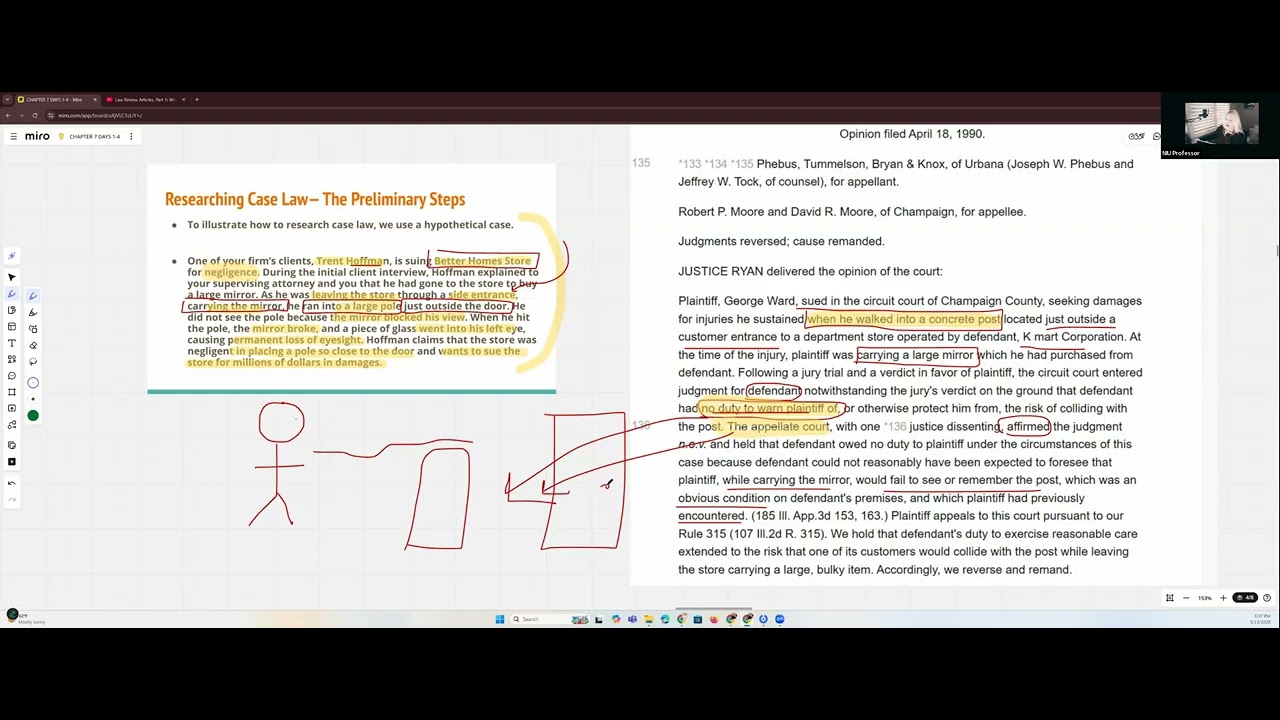
Task: Choose the green pen color swatch
Action: click(33, 416)
